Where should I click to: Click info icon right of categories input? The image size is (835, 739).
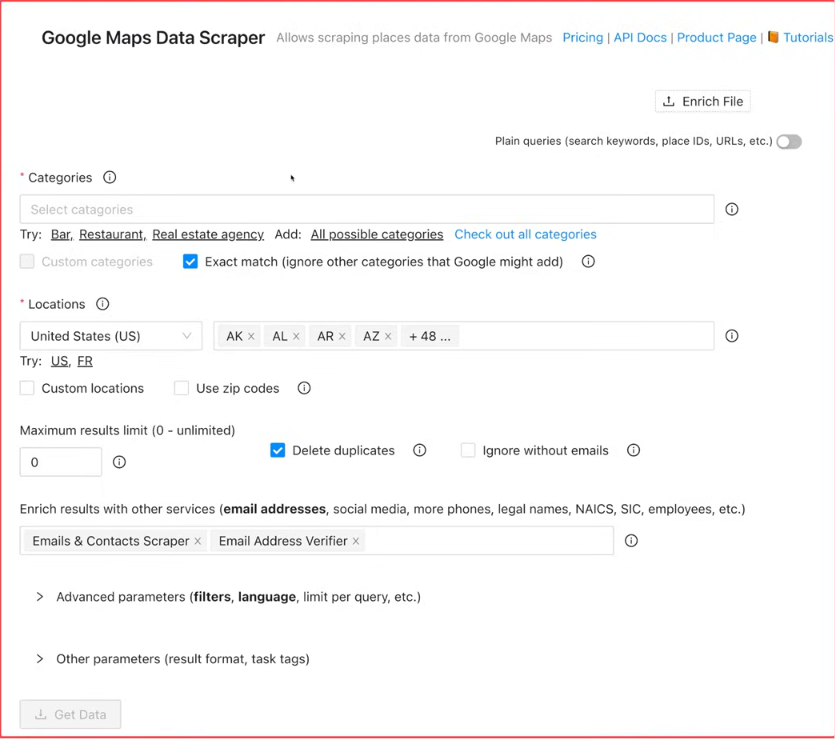click(x=732, y=209)
